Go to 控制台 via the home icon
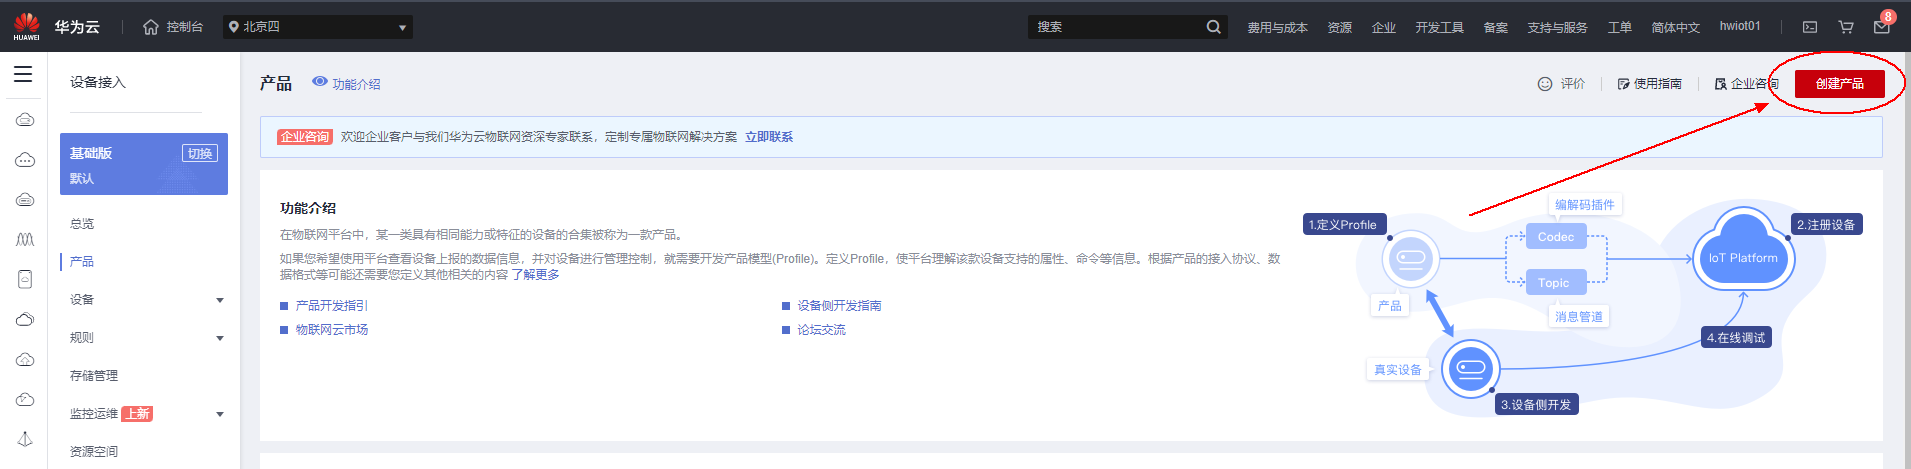This screenshot has width=1911, height=469. tap(173, 27)
